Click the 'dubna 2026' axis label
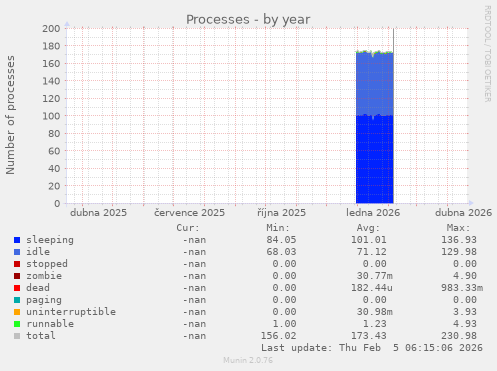Screen dimensions: 497x371 click(x=463, y=213)
